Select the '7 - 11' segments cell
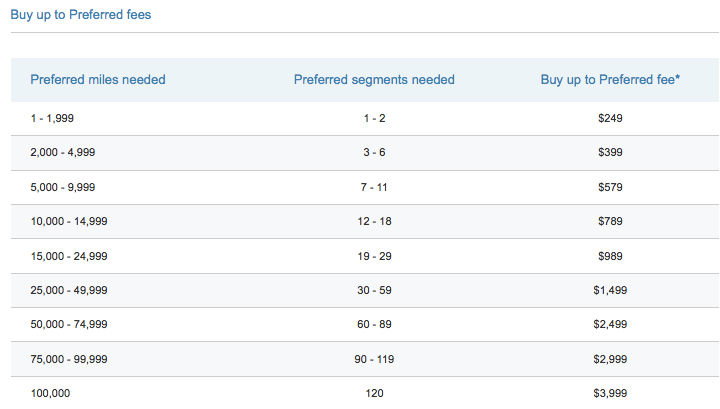Viewport: 720px width, 409px height. pyautogui.click(x=374, y=187)
